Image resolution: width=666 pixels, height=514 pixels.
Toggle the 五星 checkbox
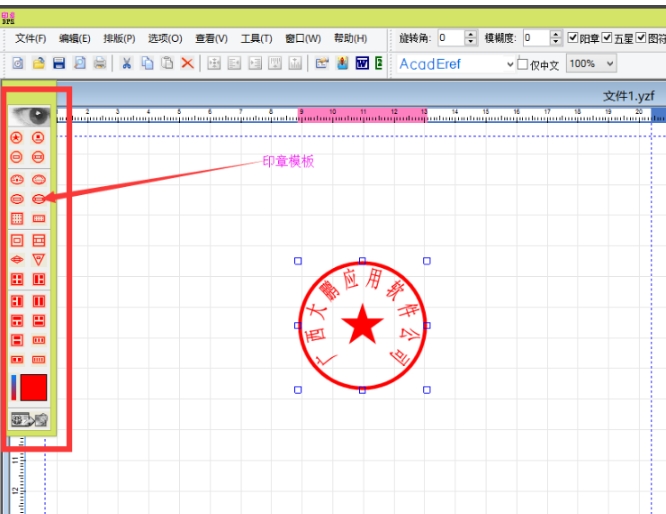pos(607,37)
